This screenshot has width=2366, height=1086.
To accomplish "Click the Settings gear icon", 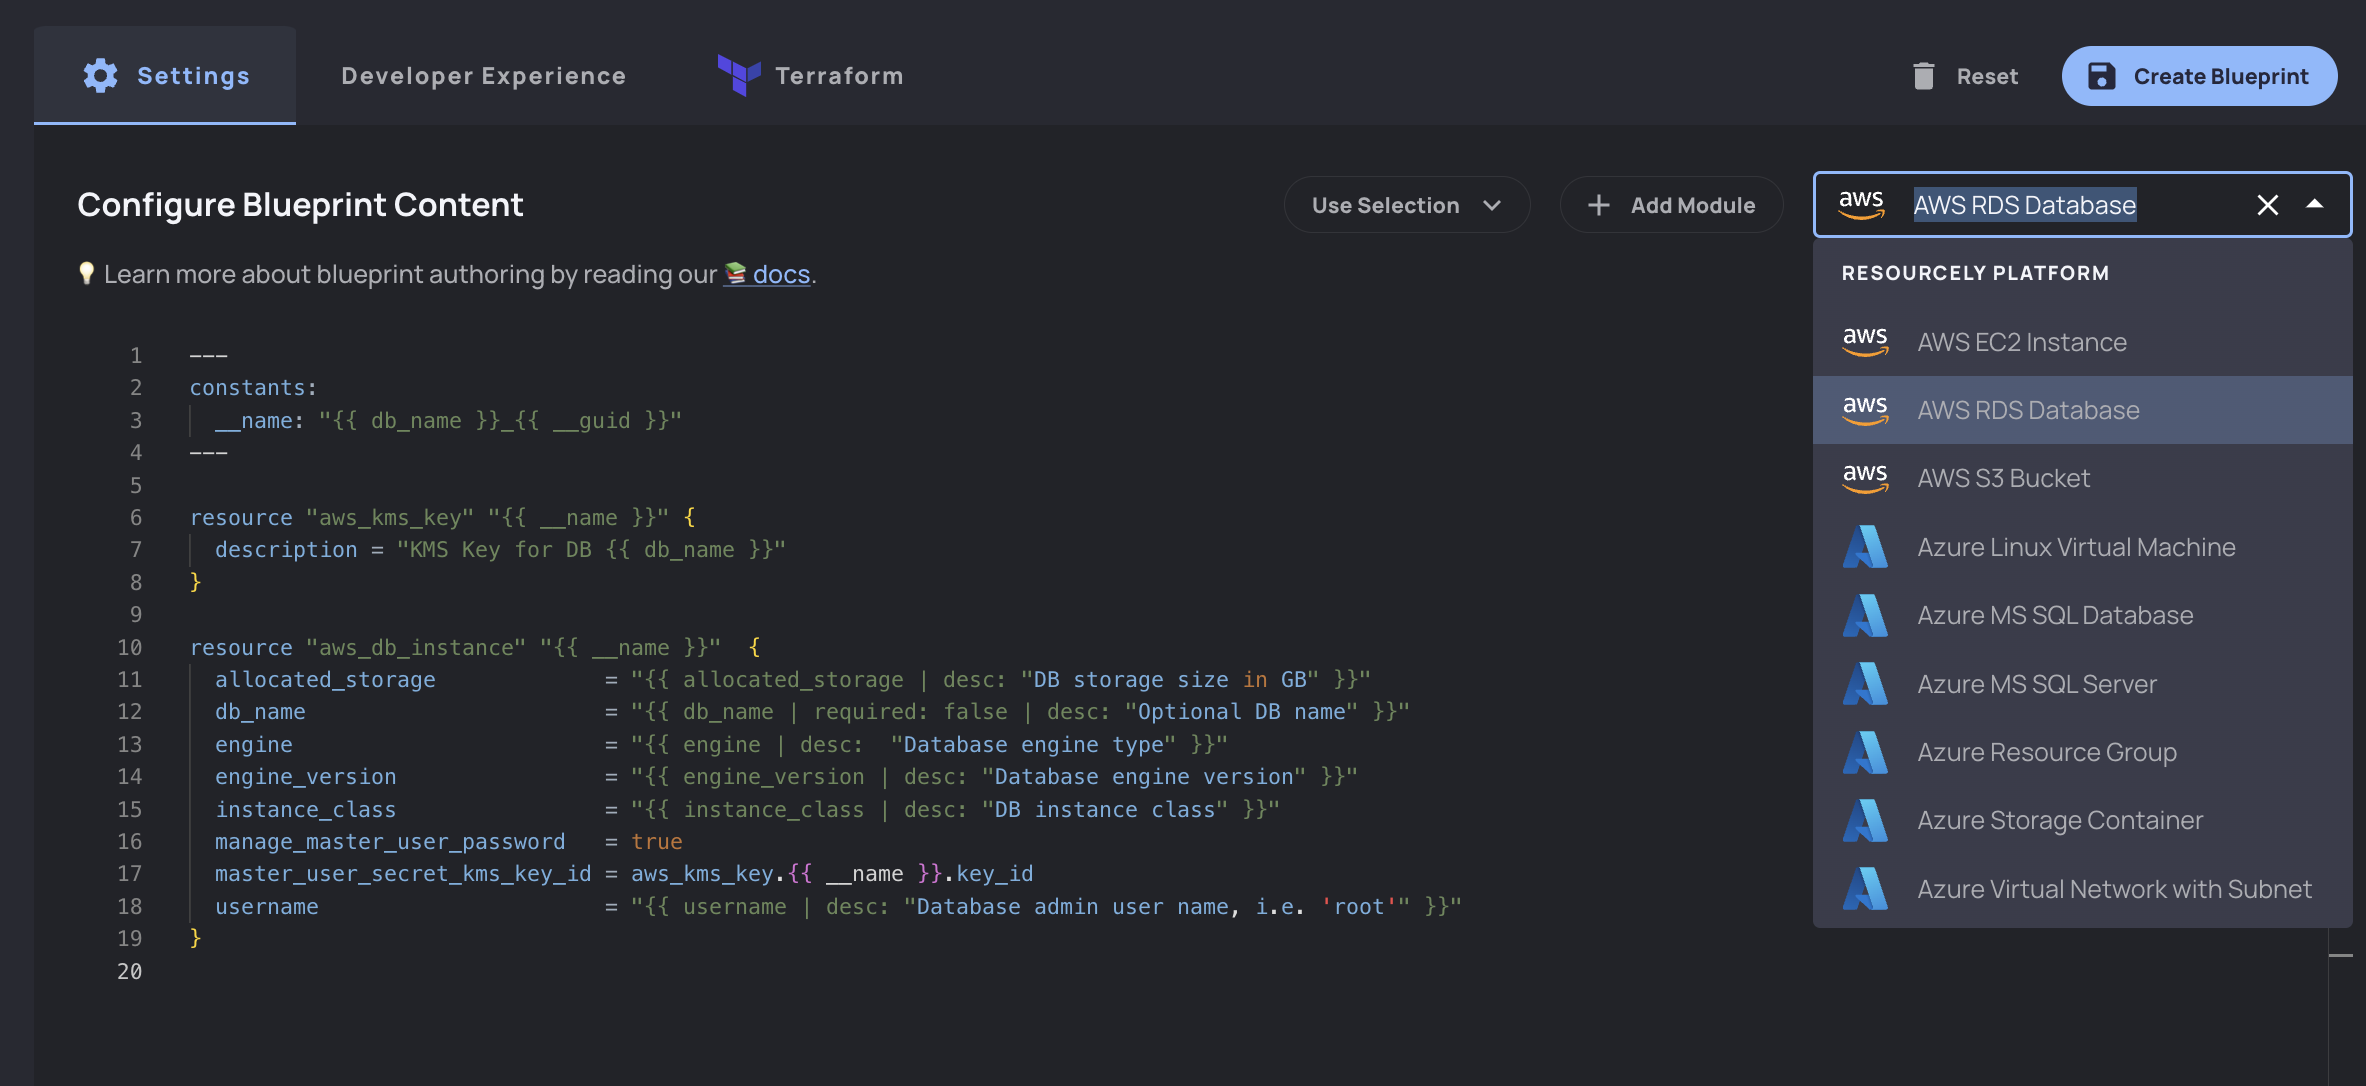I will (100, 76).
